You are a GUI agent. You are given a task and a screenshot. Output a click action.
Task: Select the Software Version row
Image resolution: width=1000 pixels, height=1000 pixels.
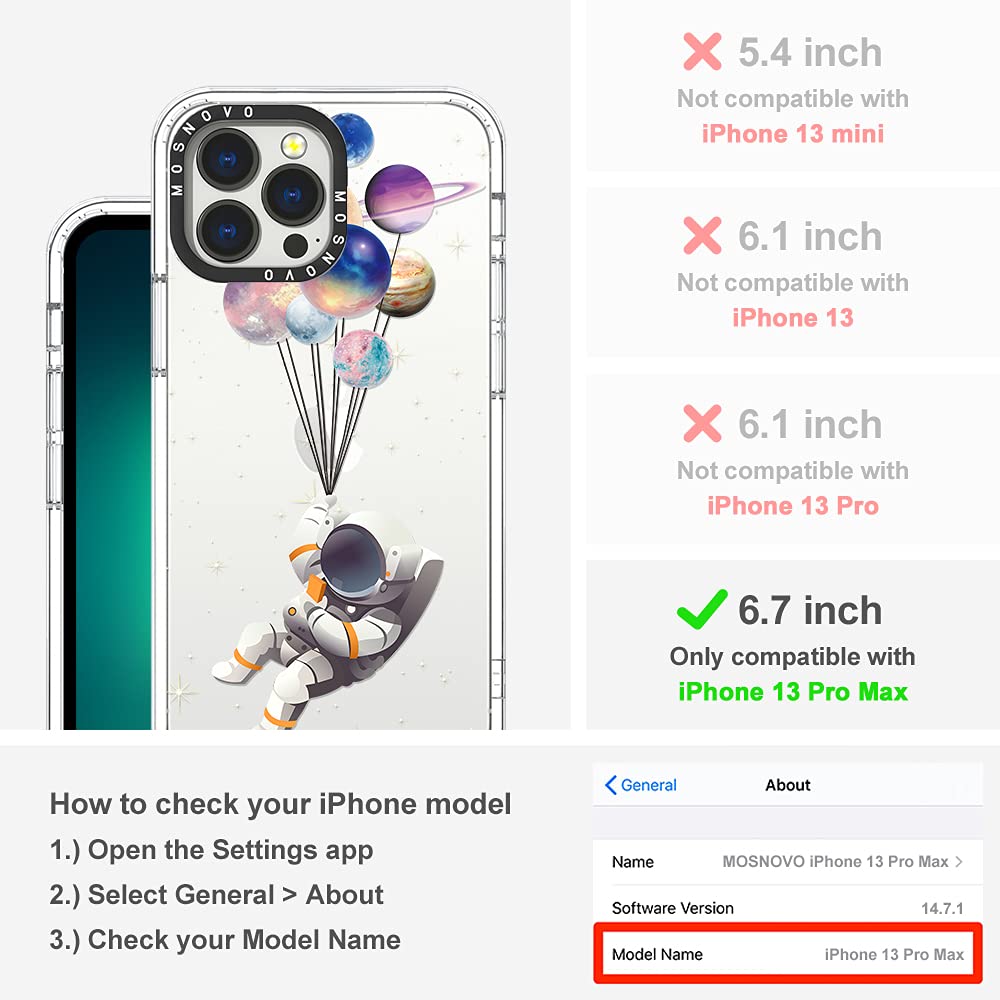pyautogui.click(x=788, y=908)
